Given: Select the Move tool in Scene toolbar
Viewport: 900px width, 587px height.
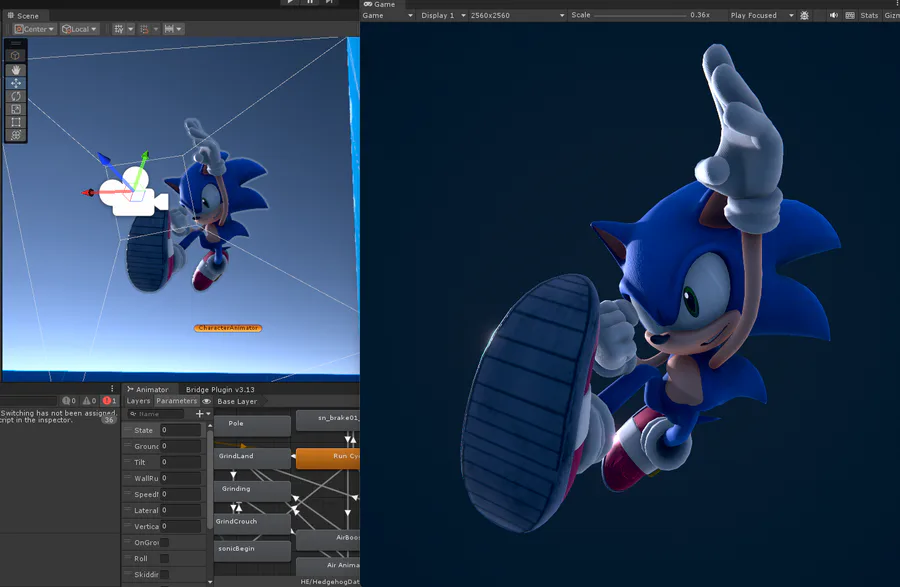Looking at the screenshot, I should pyautogui.click(x=15, y=83).
